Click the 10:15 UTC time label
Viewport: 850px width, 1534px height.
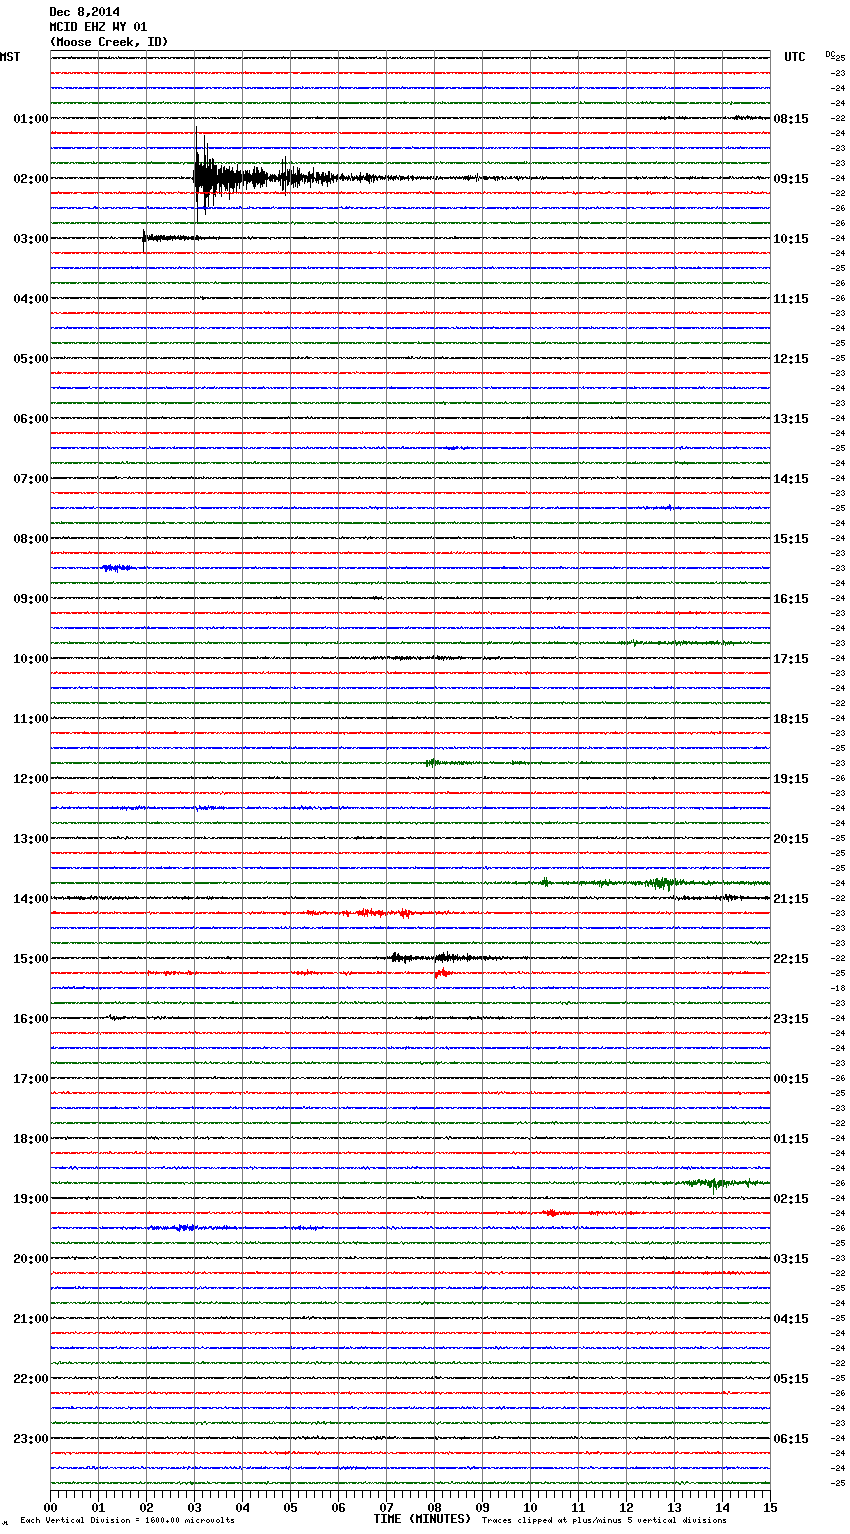click(791, 239)
